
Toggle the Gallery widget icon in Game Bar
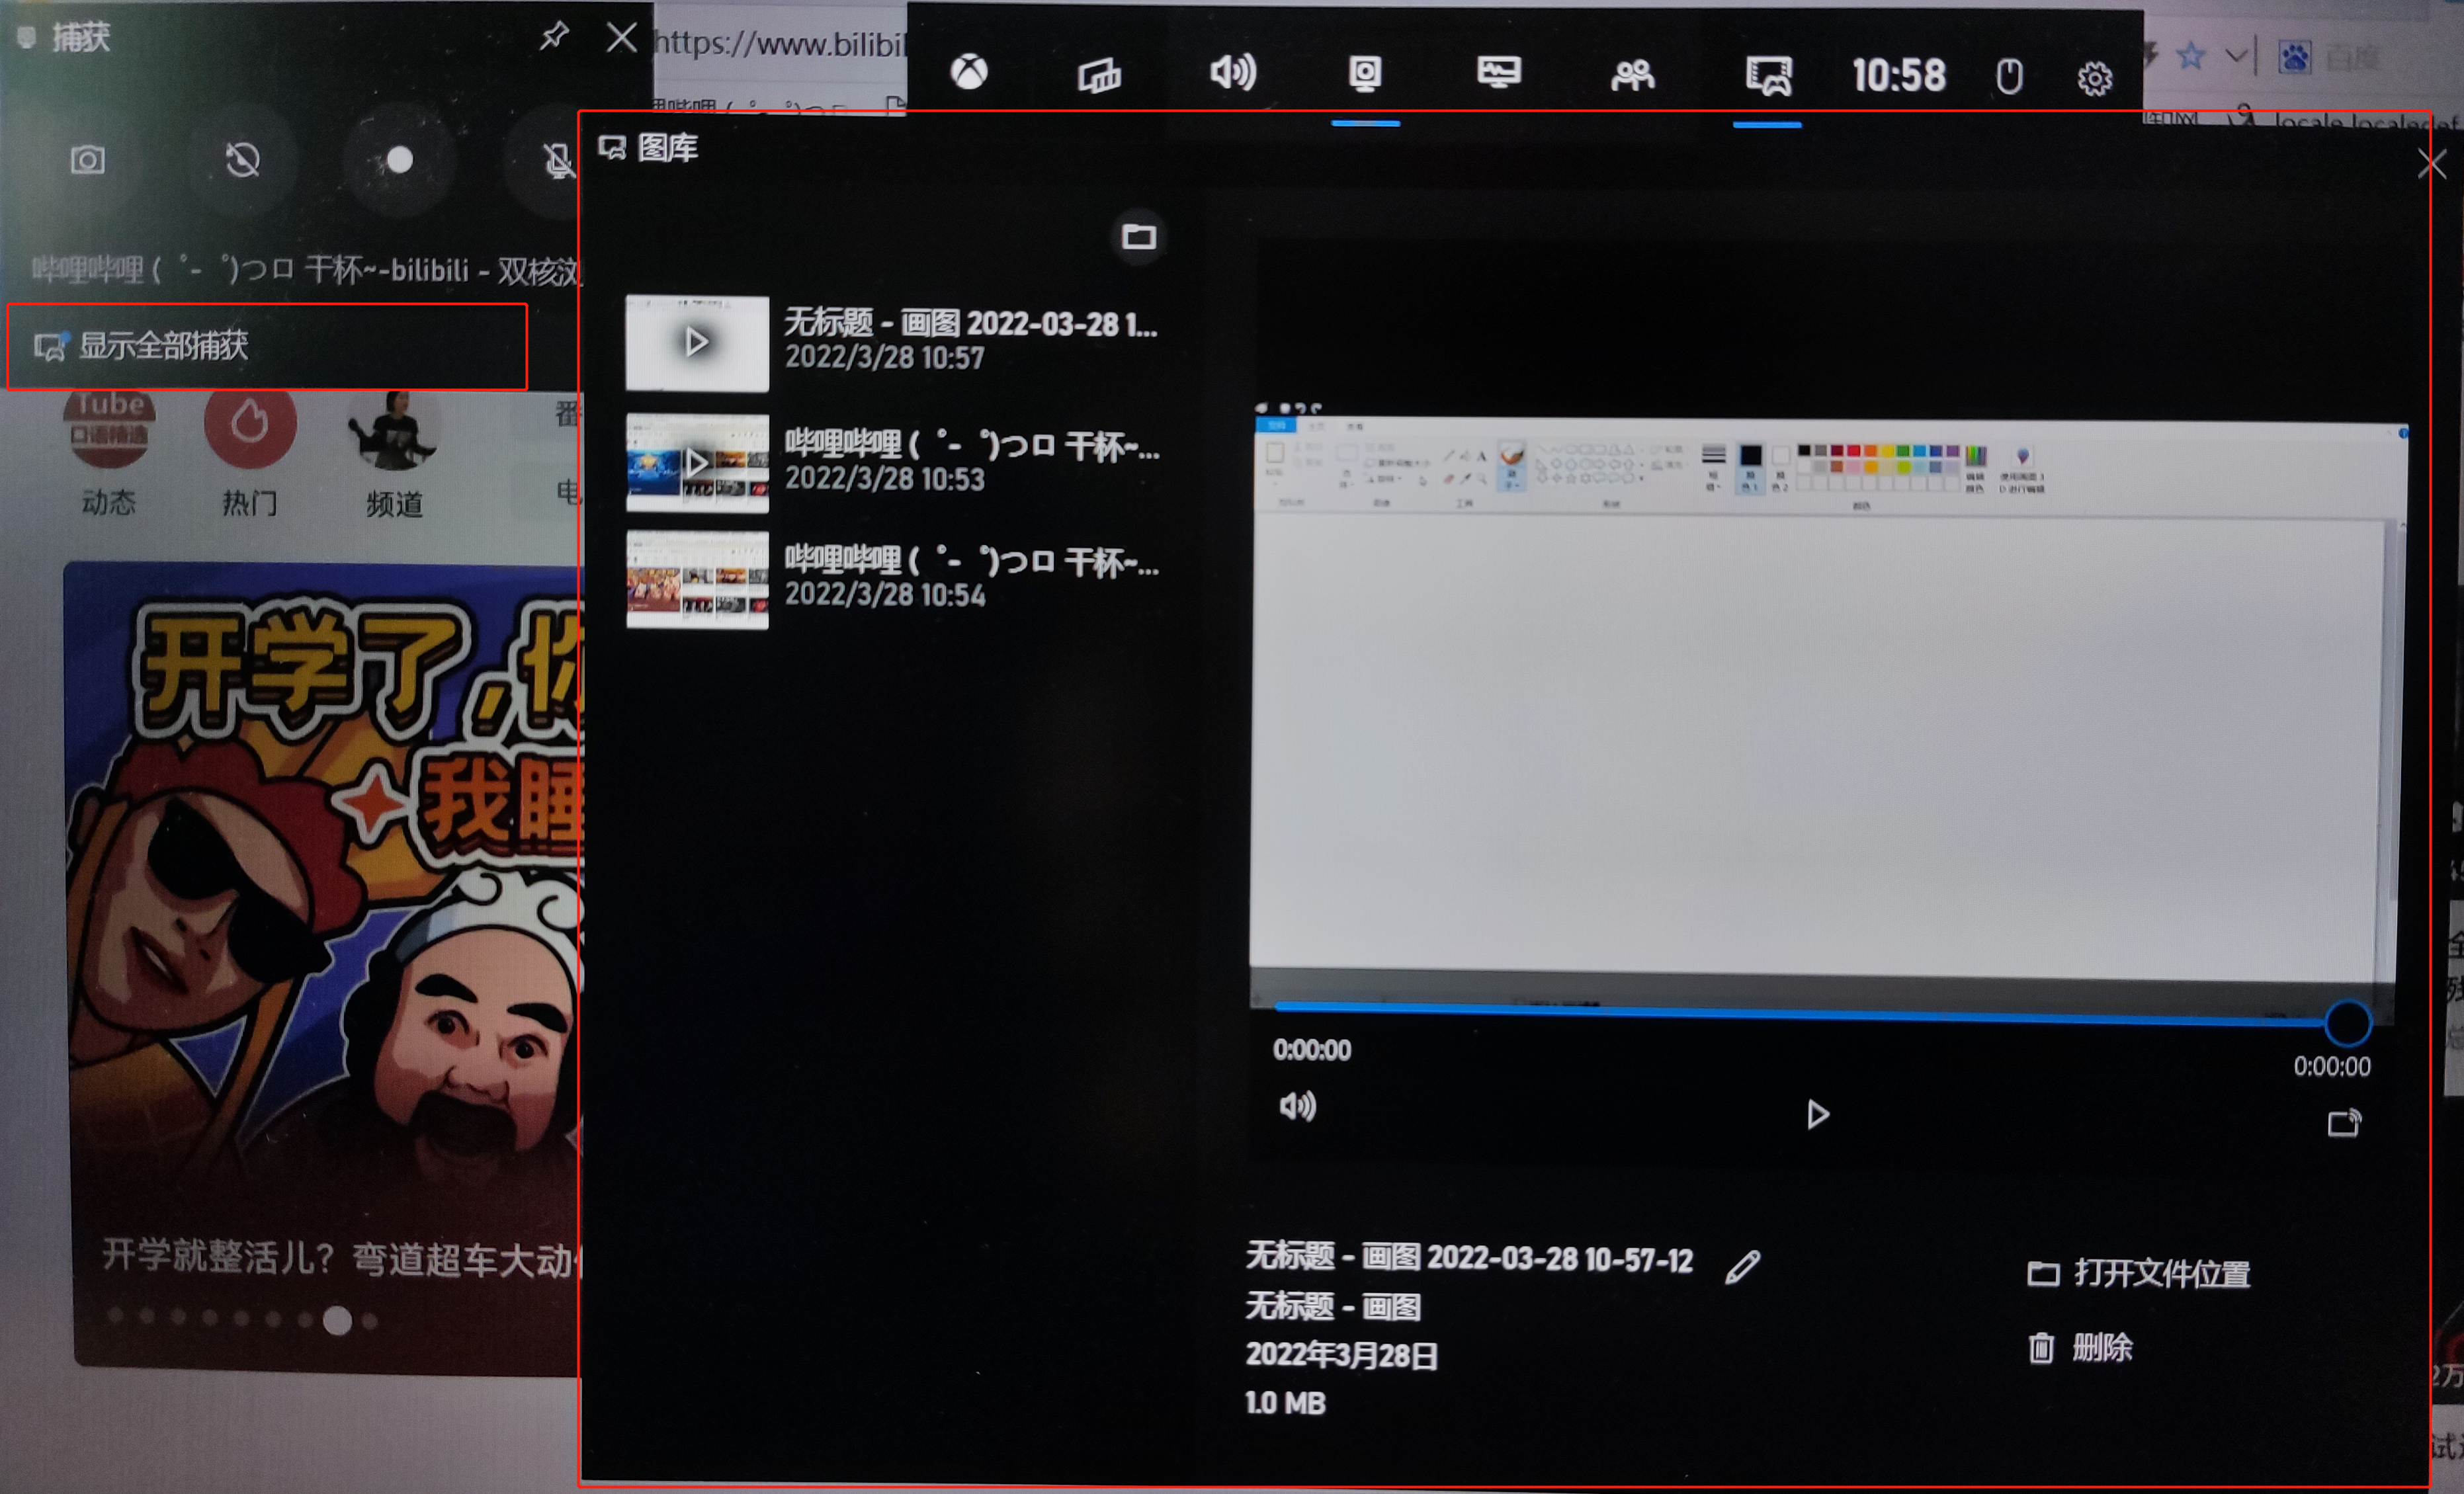pos(1768,75)
